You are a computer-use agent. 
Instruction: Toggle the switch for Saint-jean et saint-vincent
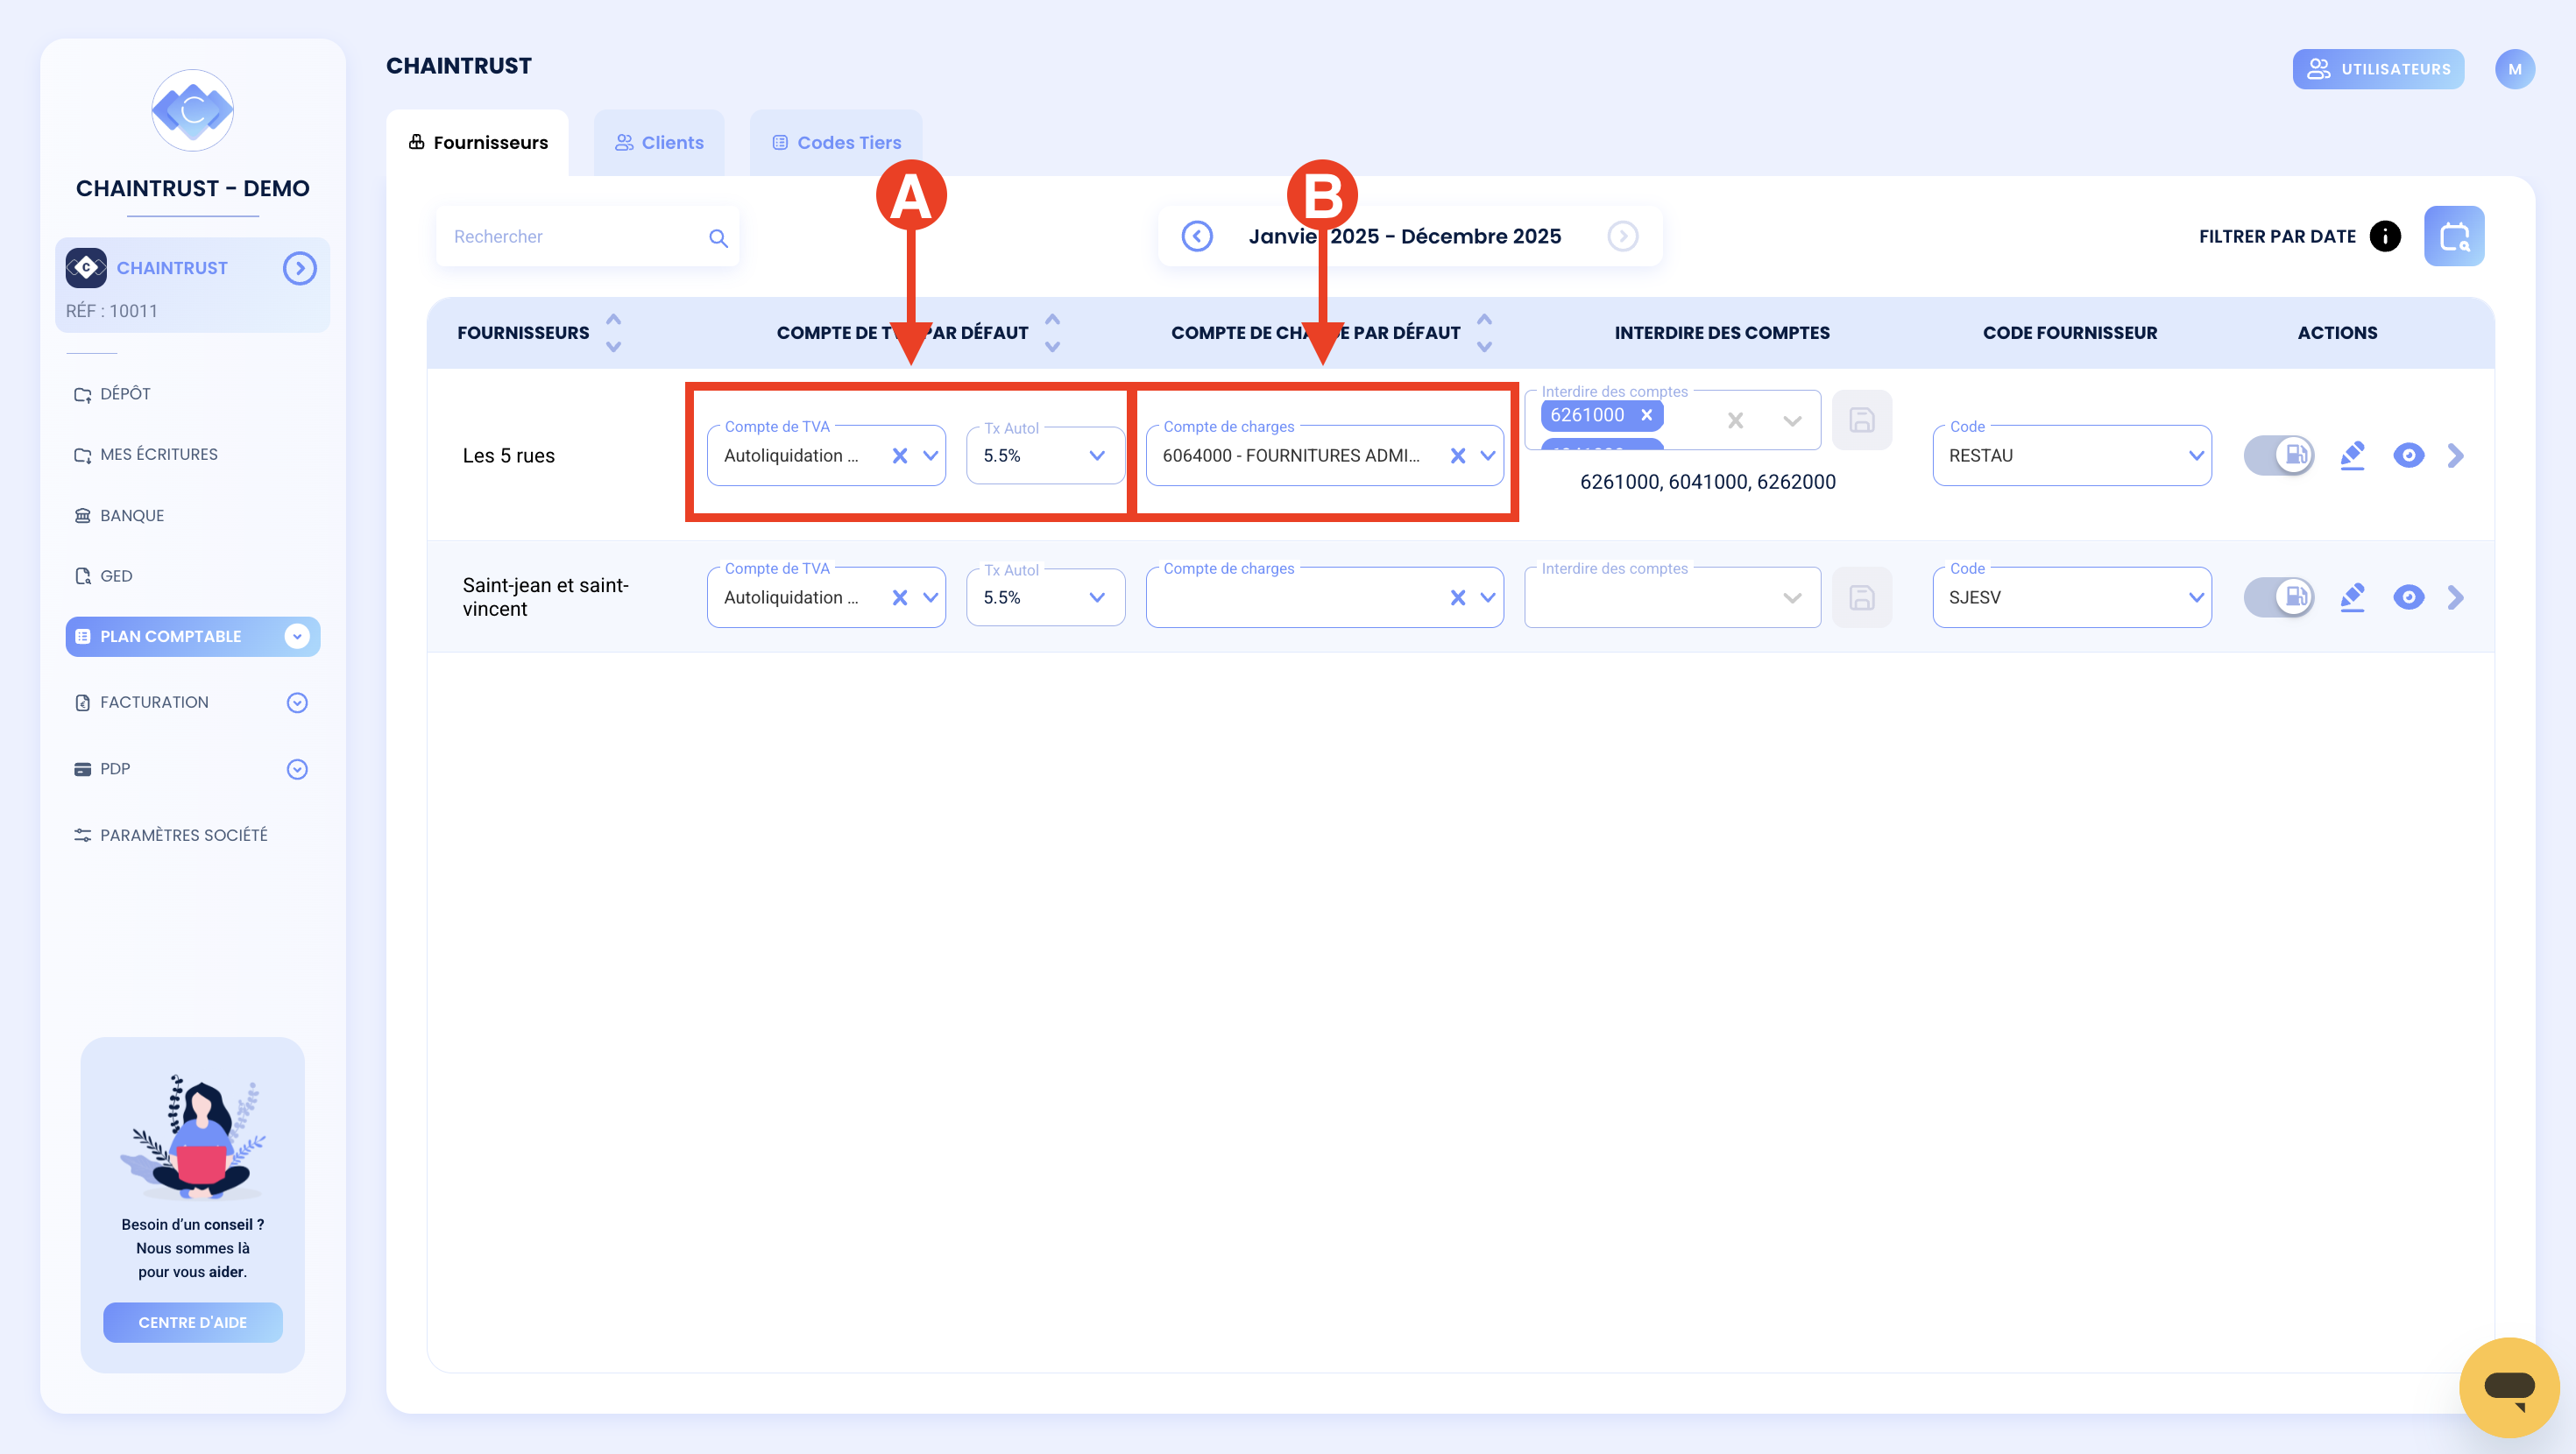click(2279, 598)
